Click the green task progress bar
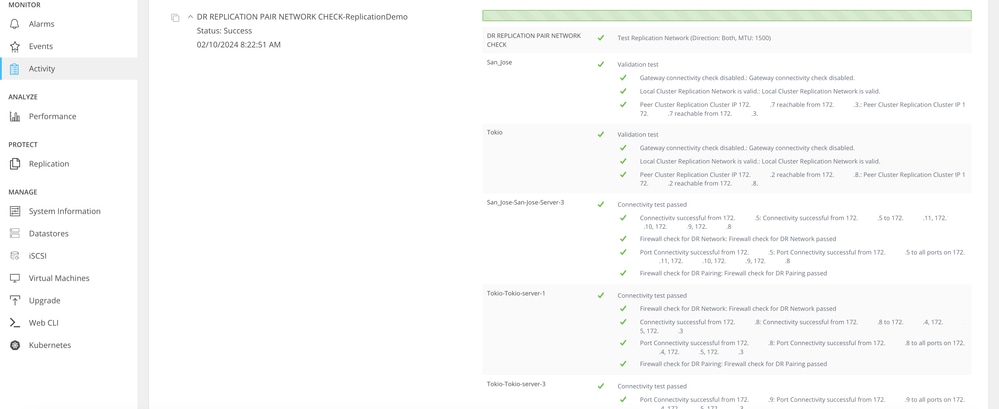 click(727, 16)
